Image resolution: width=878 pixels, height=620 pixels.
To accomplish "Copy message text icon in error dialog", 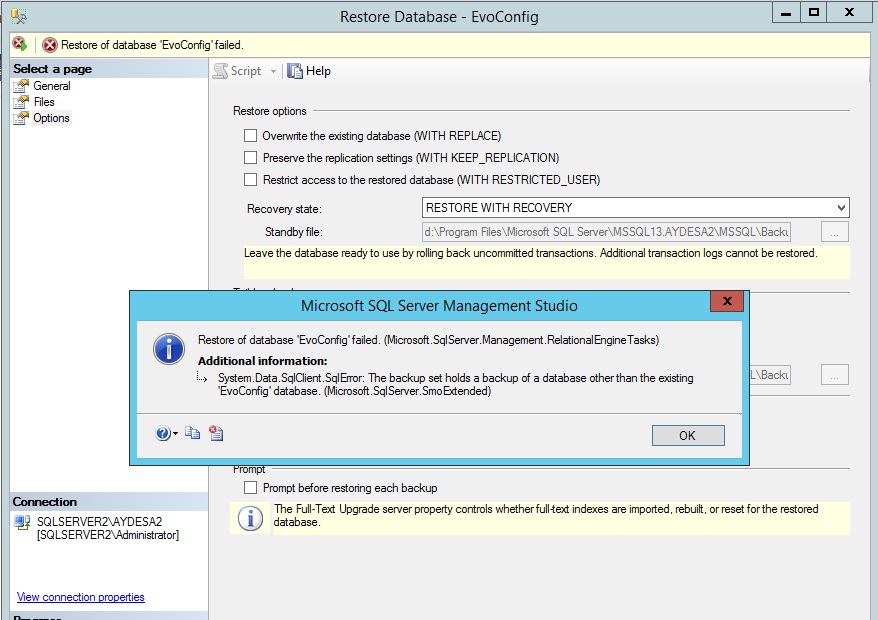I will click(x=193, y=433).
